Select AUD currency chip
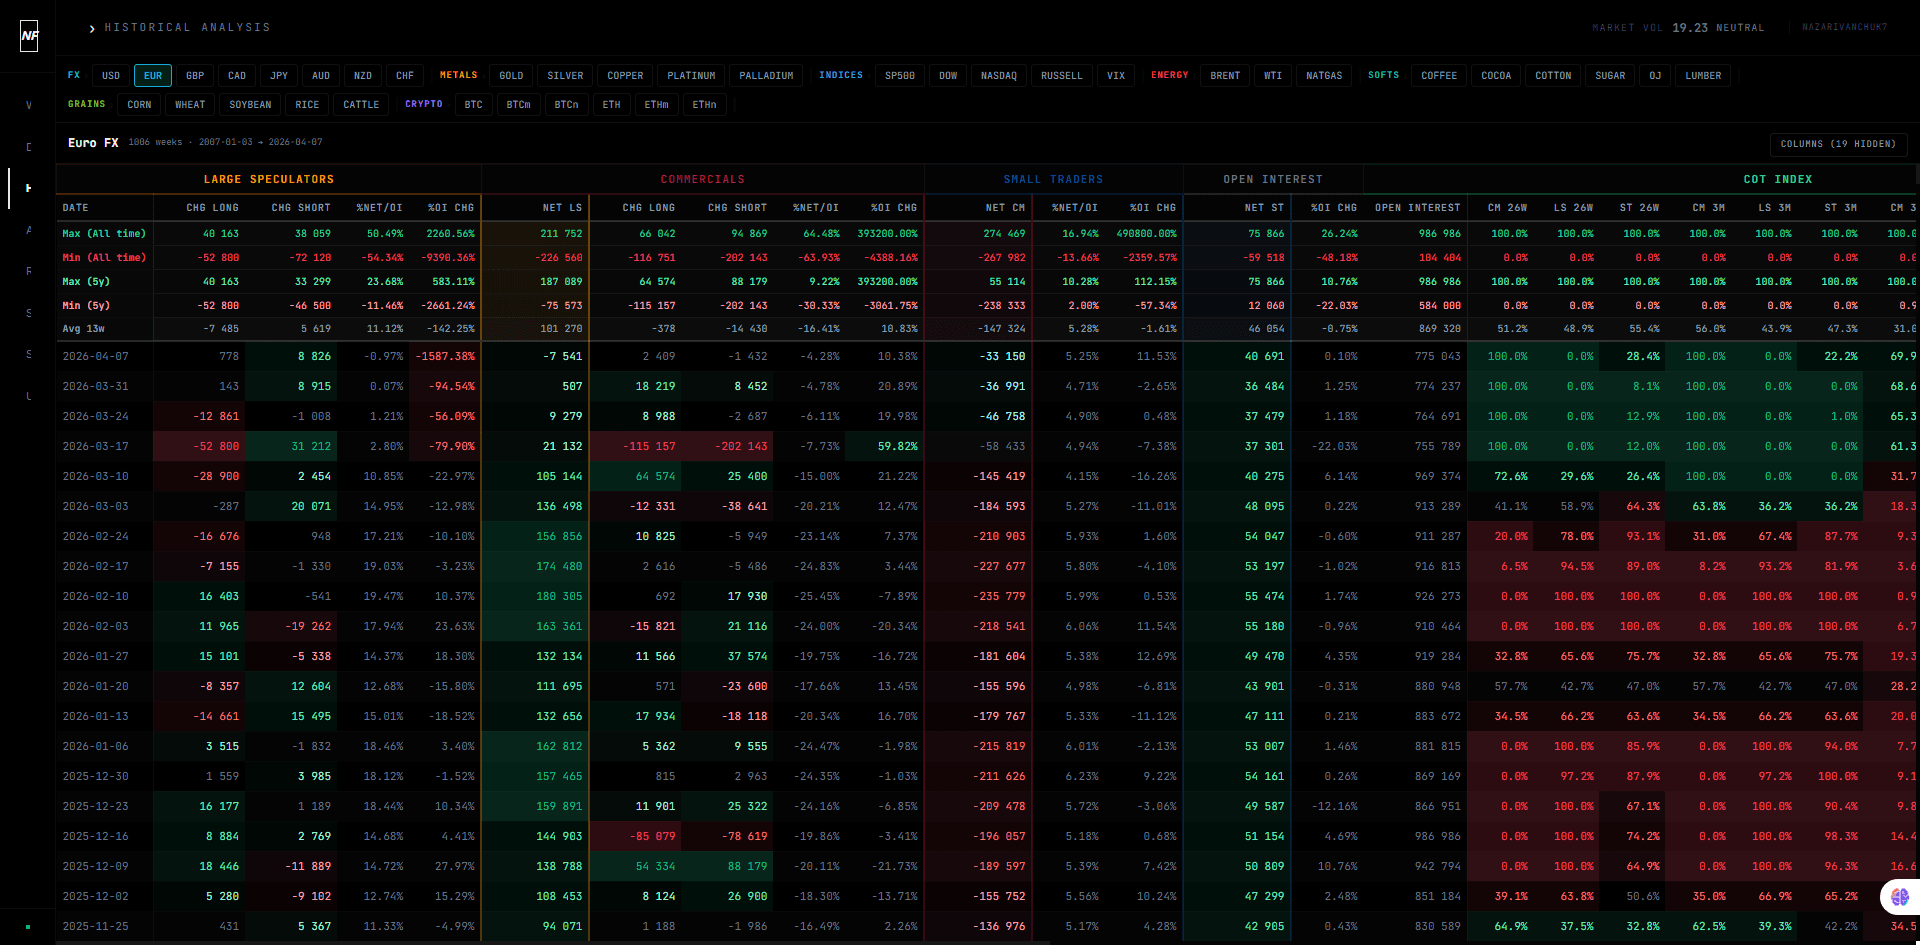 (x=321, y=76)
